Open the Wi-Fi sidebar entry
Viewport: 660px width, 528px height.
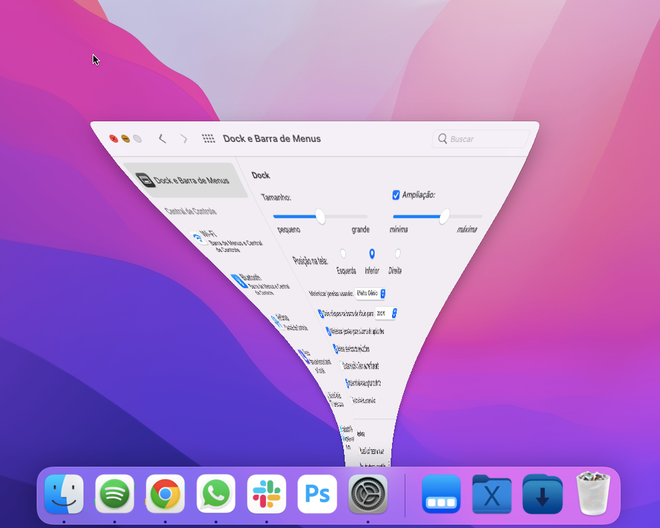coord(226,240)
